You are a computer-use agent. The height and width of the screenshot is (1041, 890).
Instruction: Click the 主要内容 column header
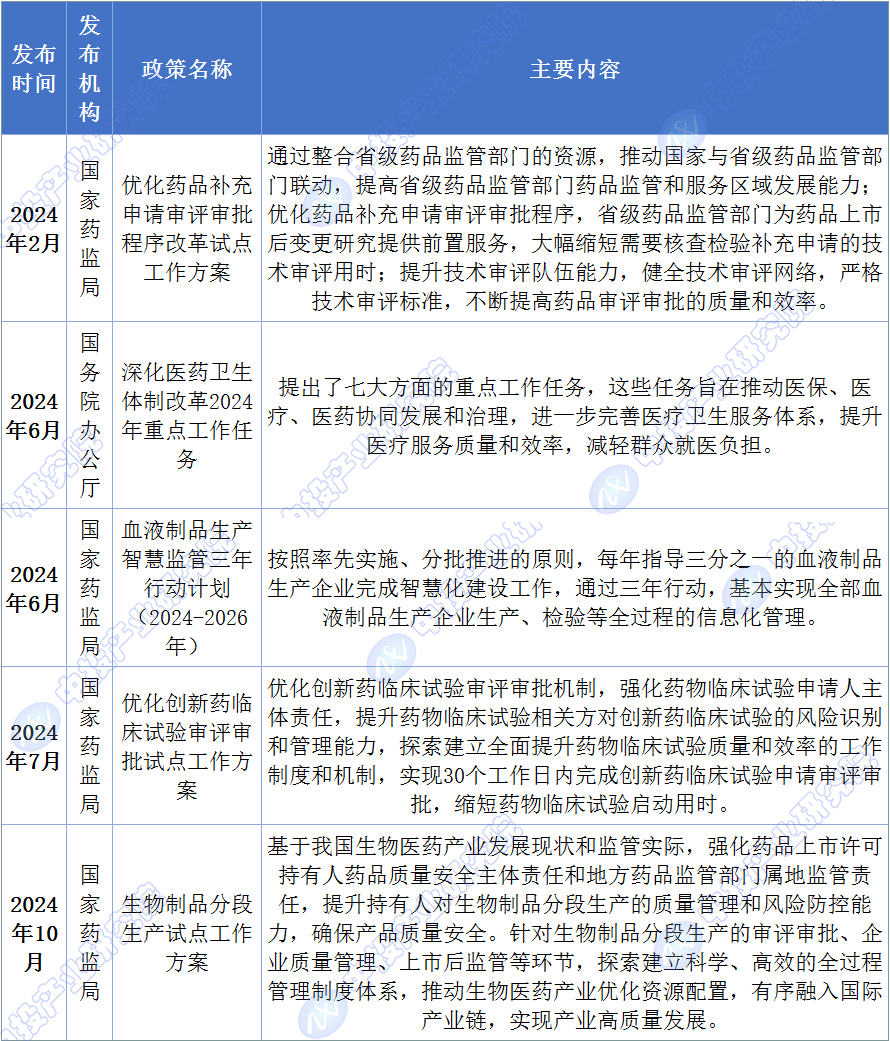575,69
